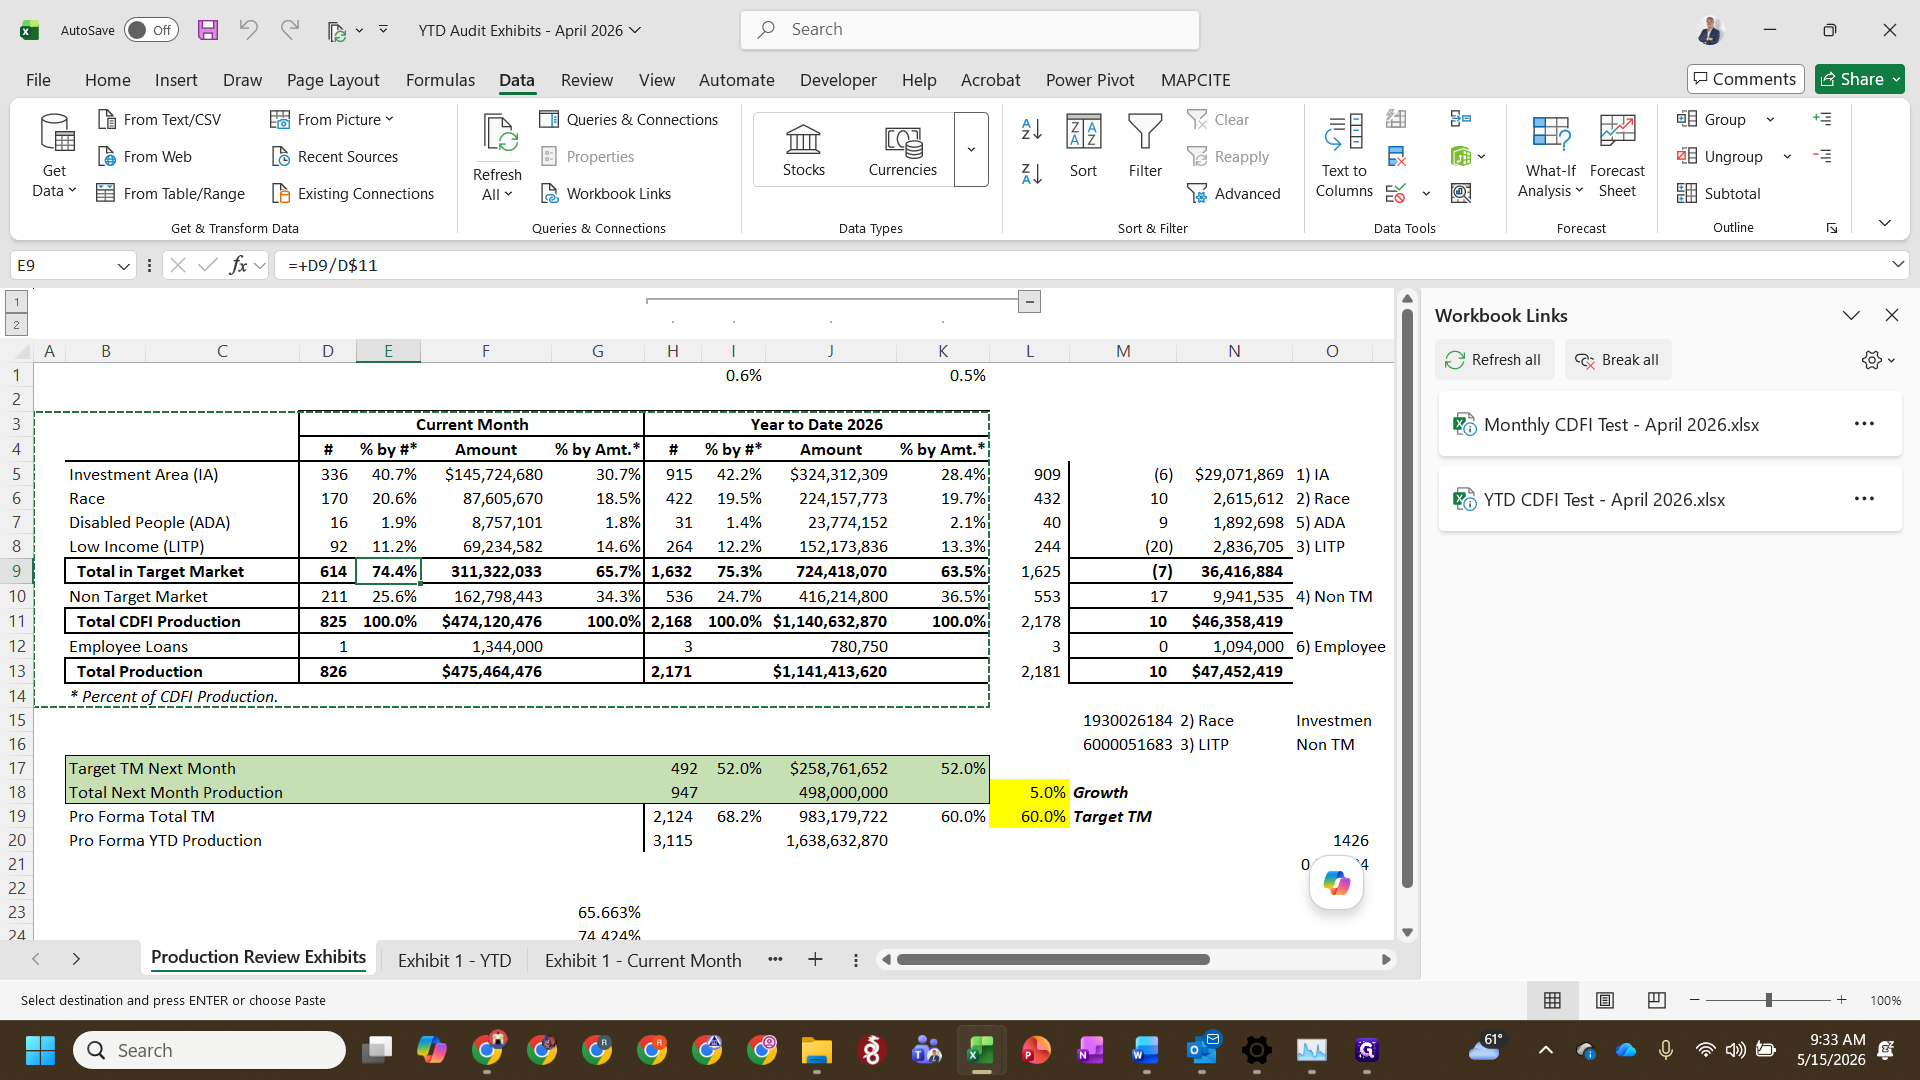Import data From Web
Image resolution: width=1920 pixels, height=1080 pixels.
coord(145,156)
